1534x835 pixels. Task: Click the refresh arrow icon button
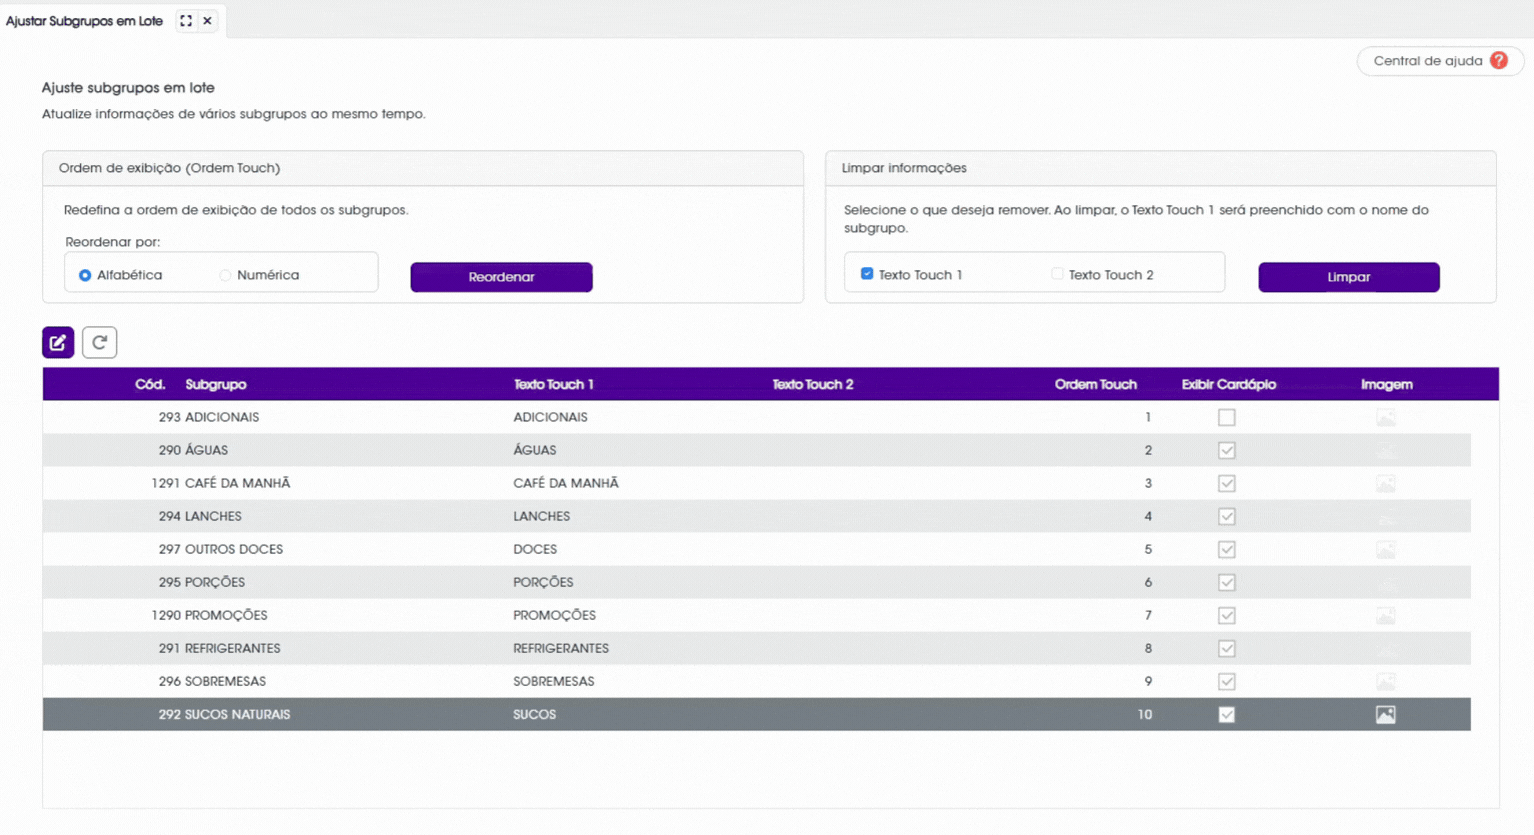(99, 342)
